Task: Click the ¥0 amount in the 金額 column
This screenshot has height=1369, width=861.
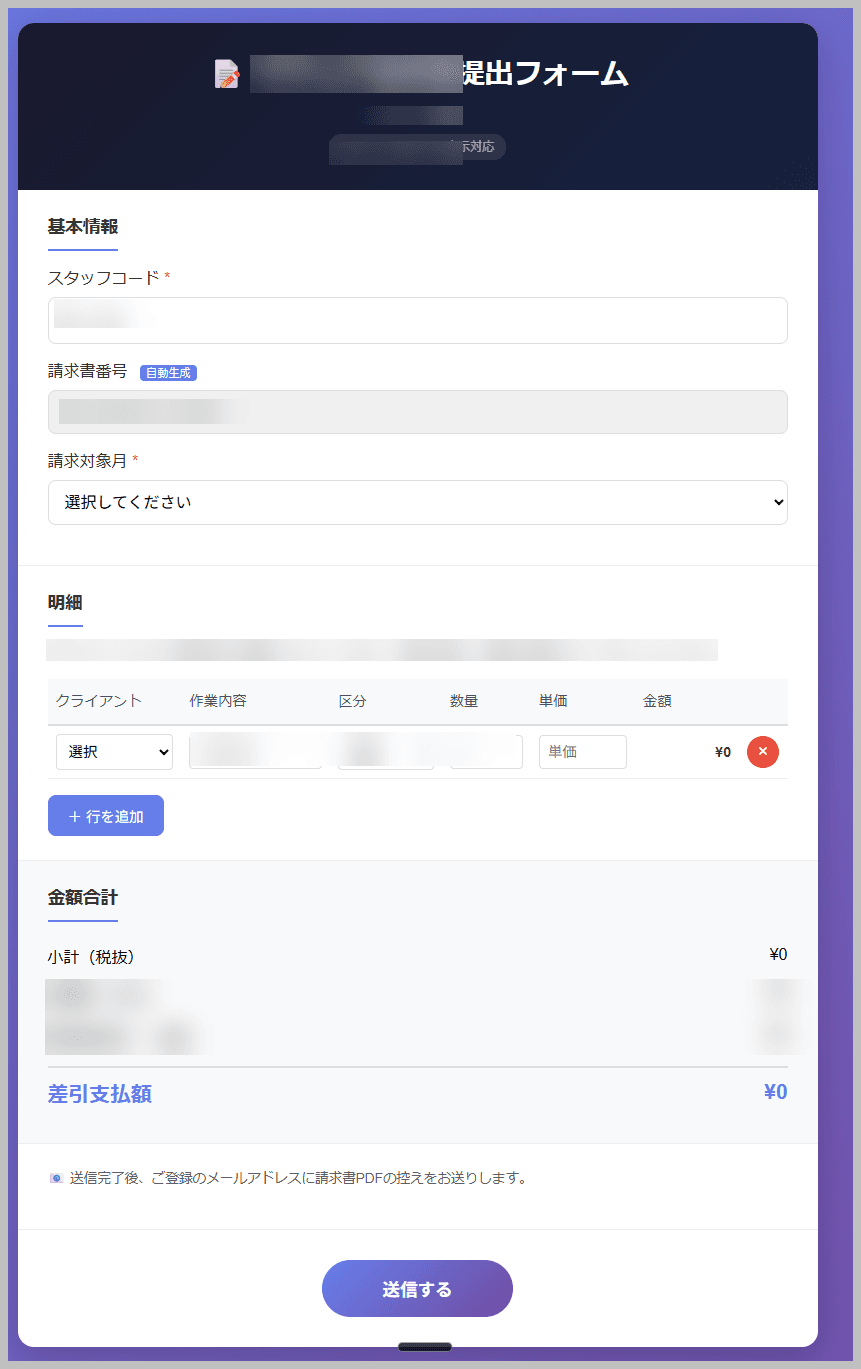Action: 722,751
